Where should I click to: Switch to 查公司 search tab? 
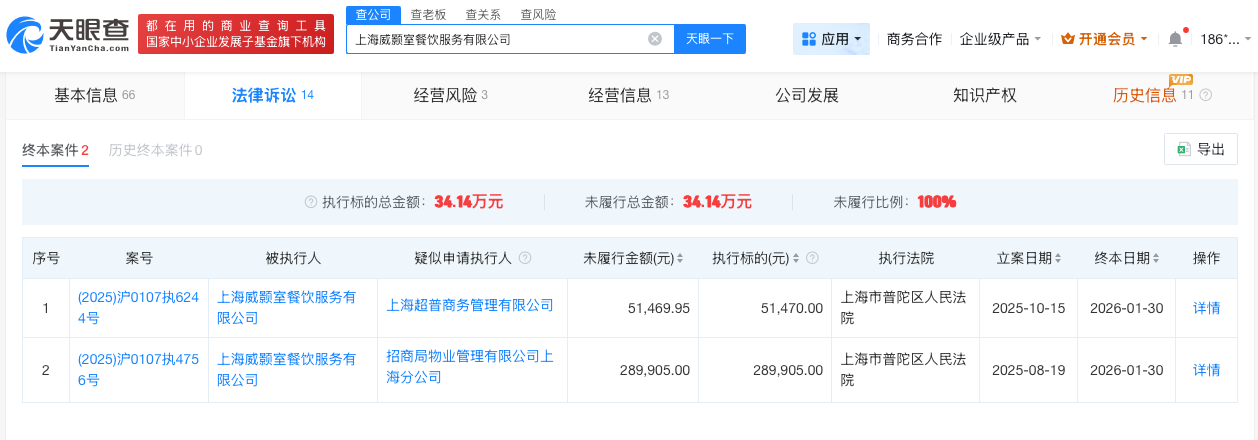(372, 15)
